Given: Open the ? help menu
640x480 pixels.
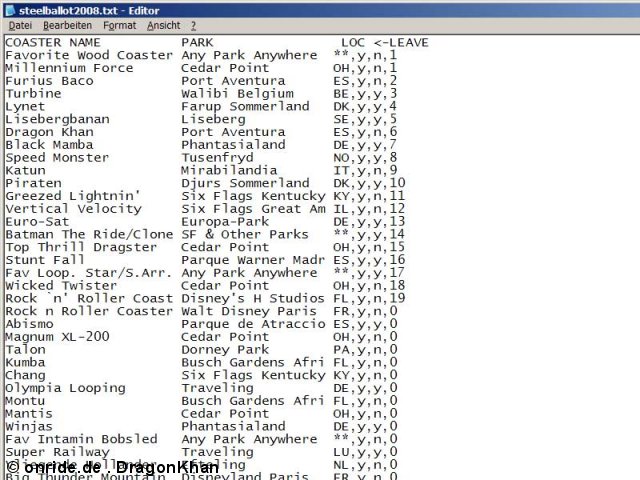Looking at the screenshot, I should [193, 26].
